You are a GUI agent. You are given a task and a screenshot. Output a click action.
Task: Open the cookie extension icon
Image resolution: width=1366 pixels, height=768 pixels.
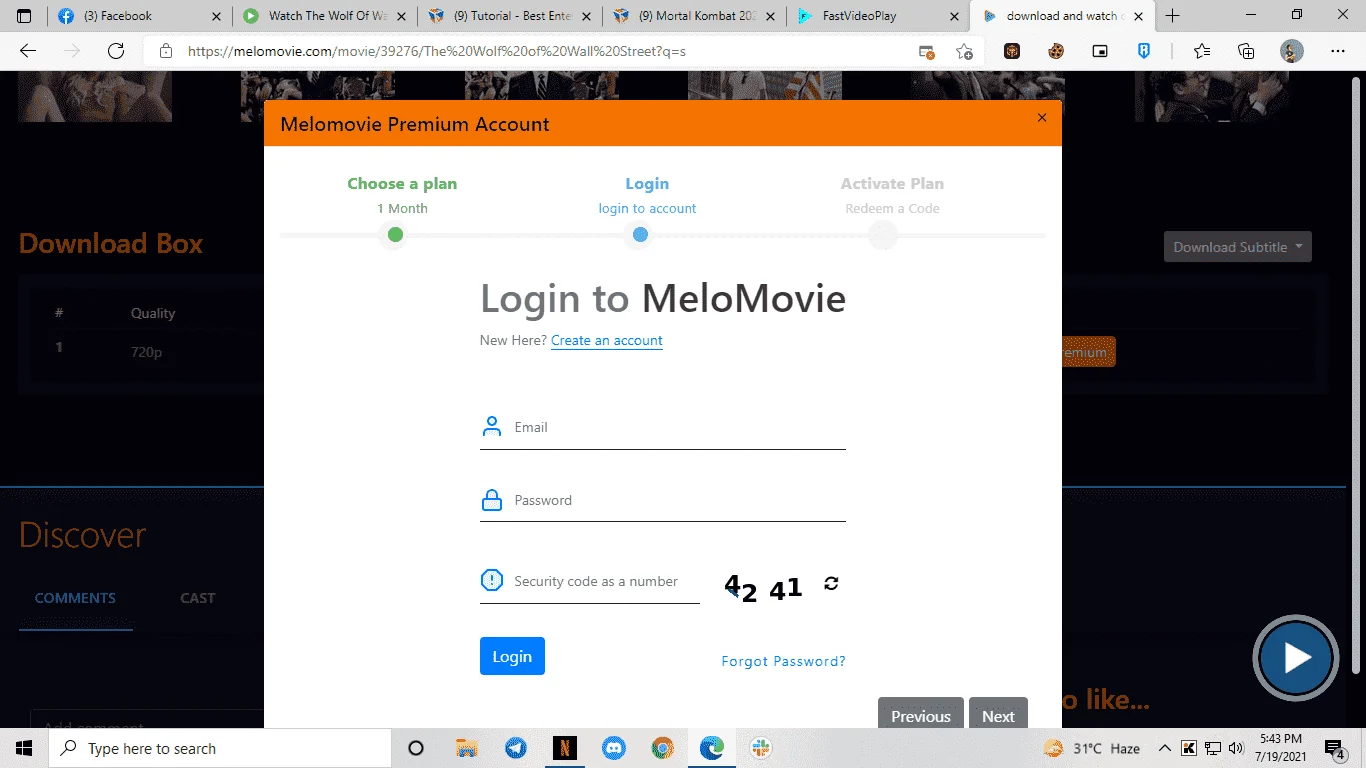click(x=1055, y=51)
